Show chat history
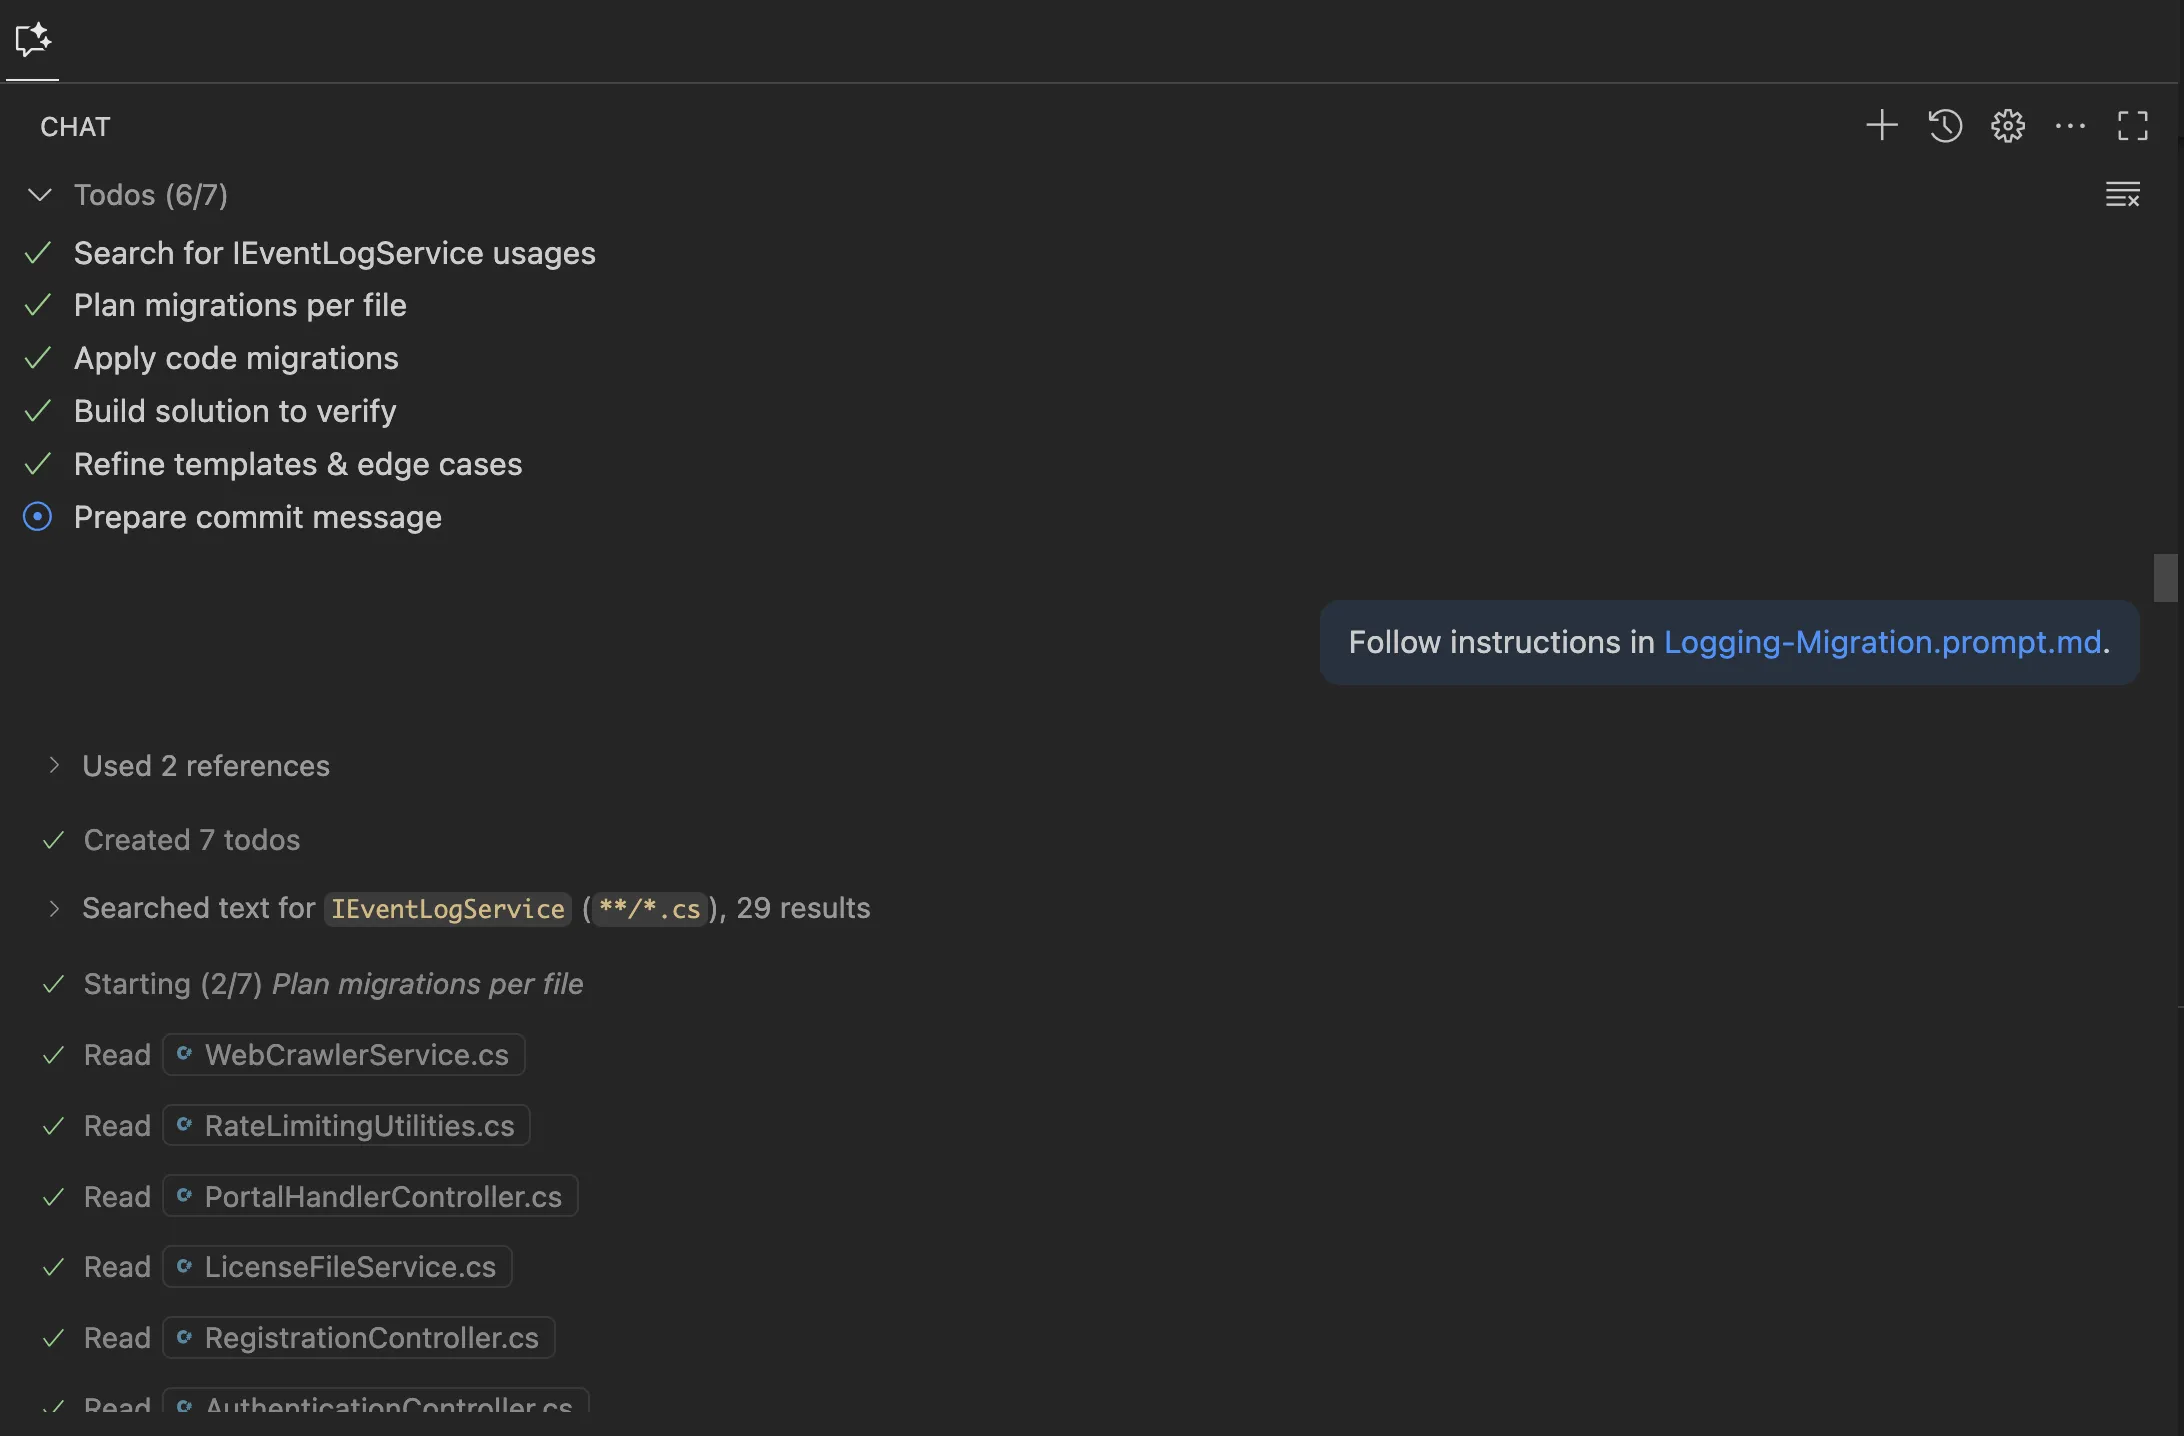Viewport: 2184px width, 1436px height. click(x=1944, y=126)
